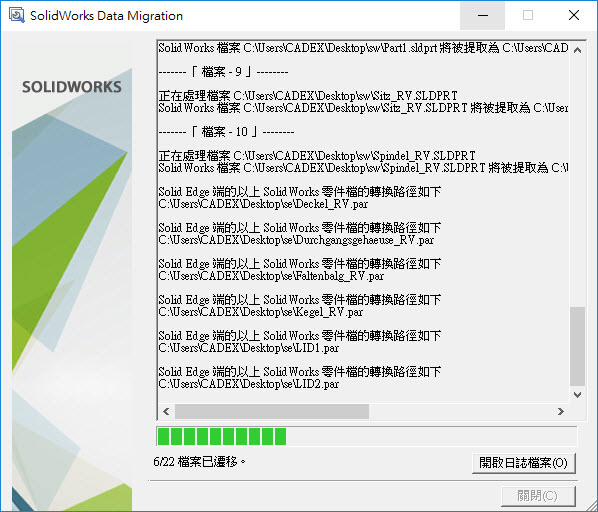
Task: Click empty track right of horizontal scrollbar thumb
Action: pos(461,411)
